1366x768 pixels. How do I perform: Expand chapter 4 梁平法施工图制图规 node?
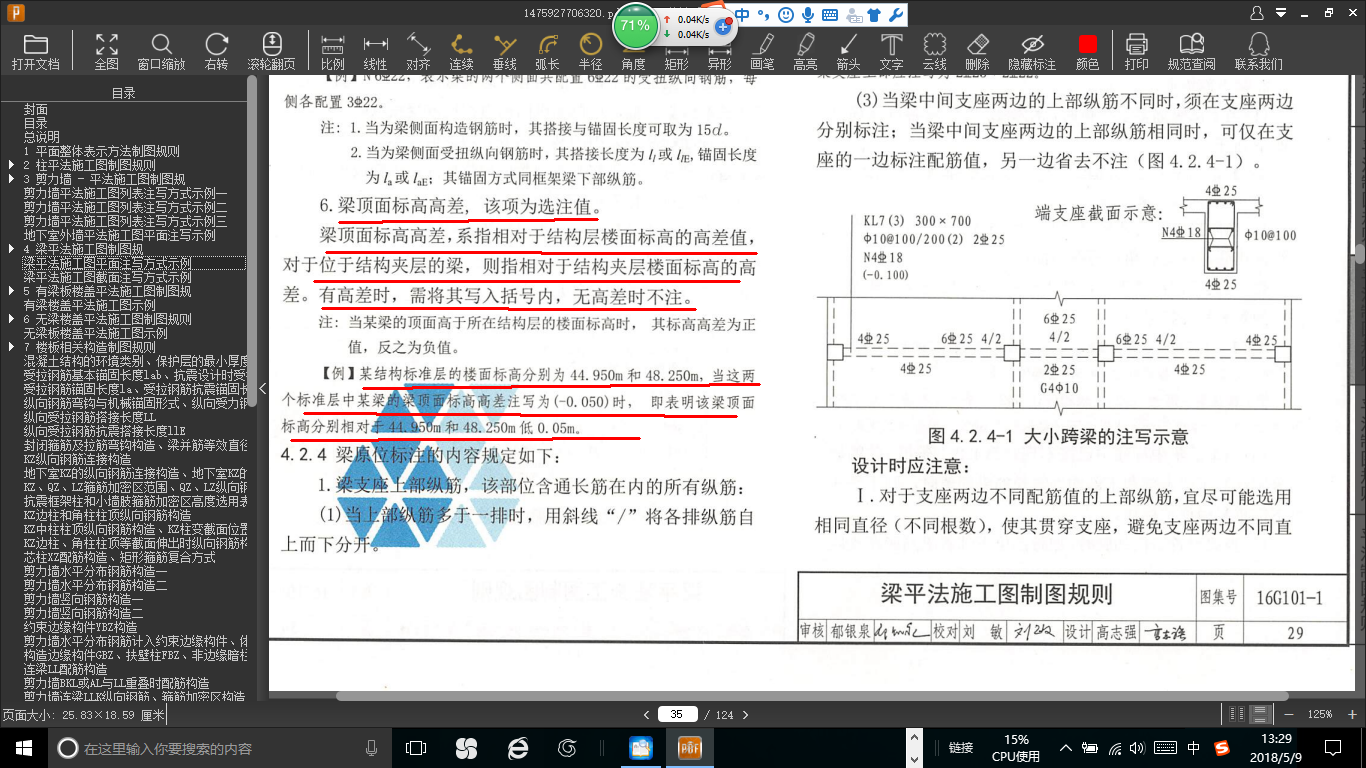tap(11, 249)
